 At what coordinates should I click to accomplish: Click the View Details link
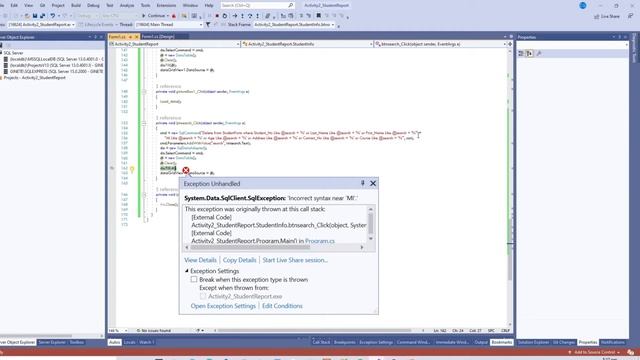pos(200,260)
